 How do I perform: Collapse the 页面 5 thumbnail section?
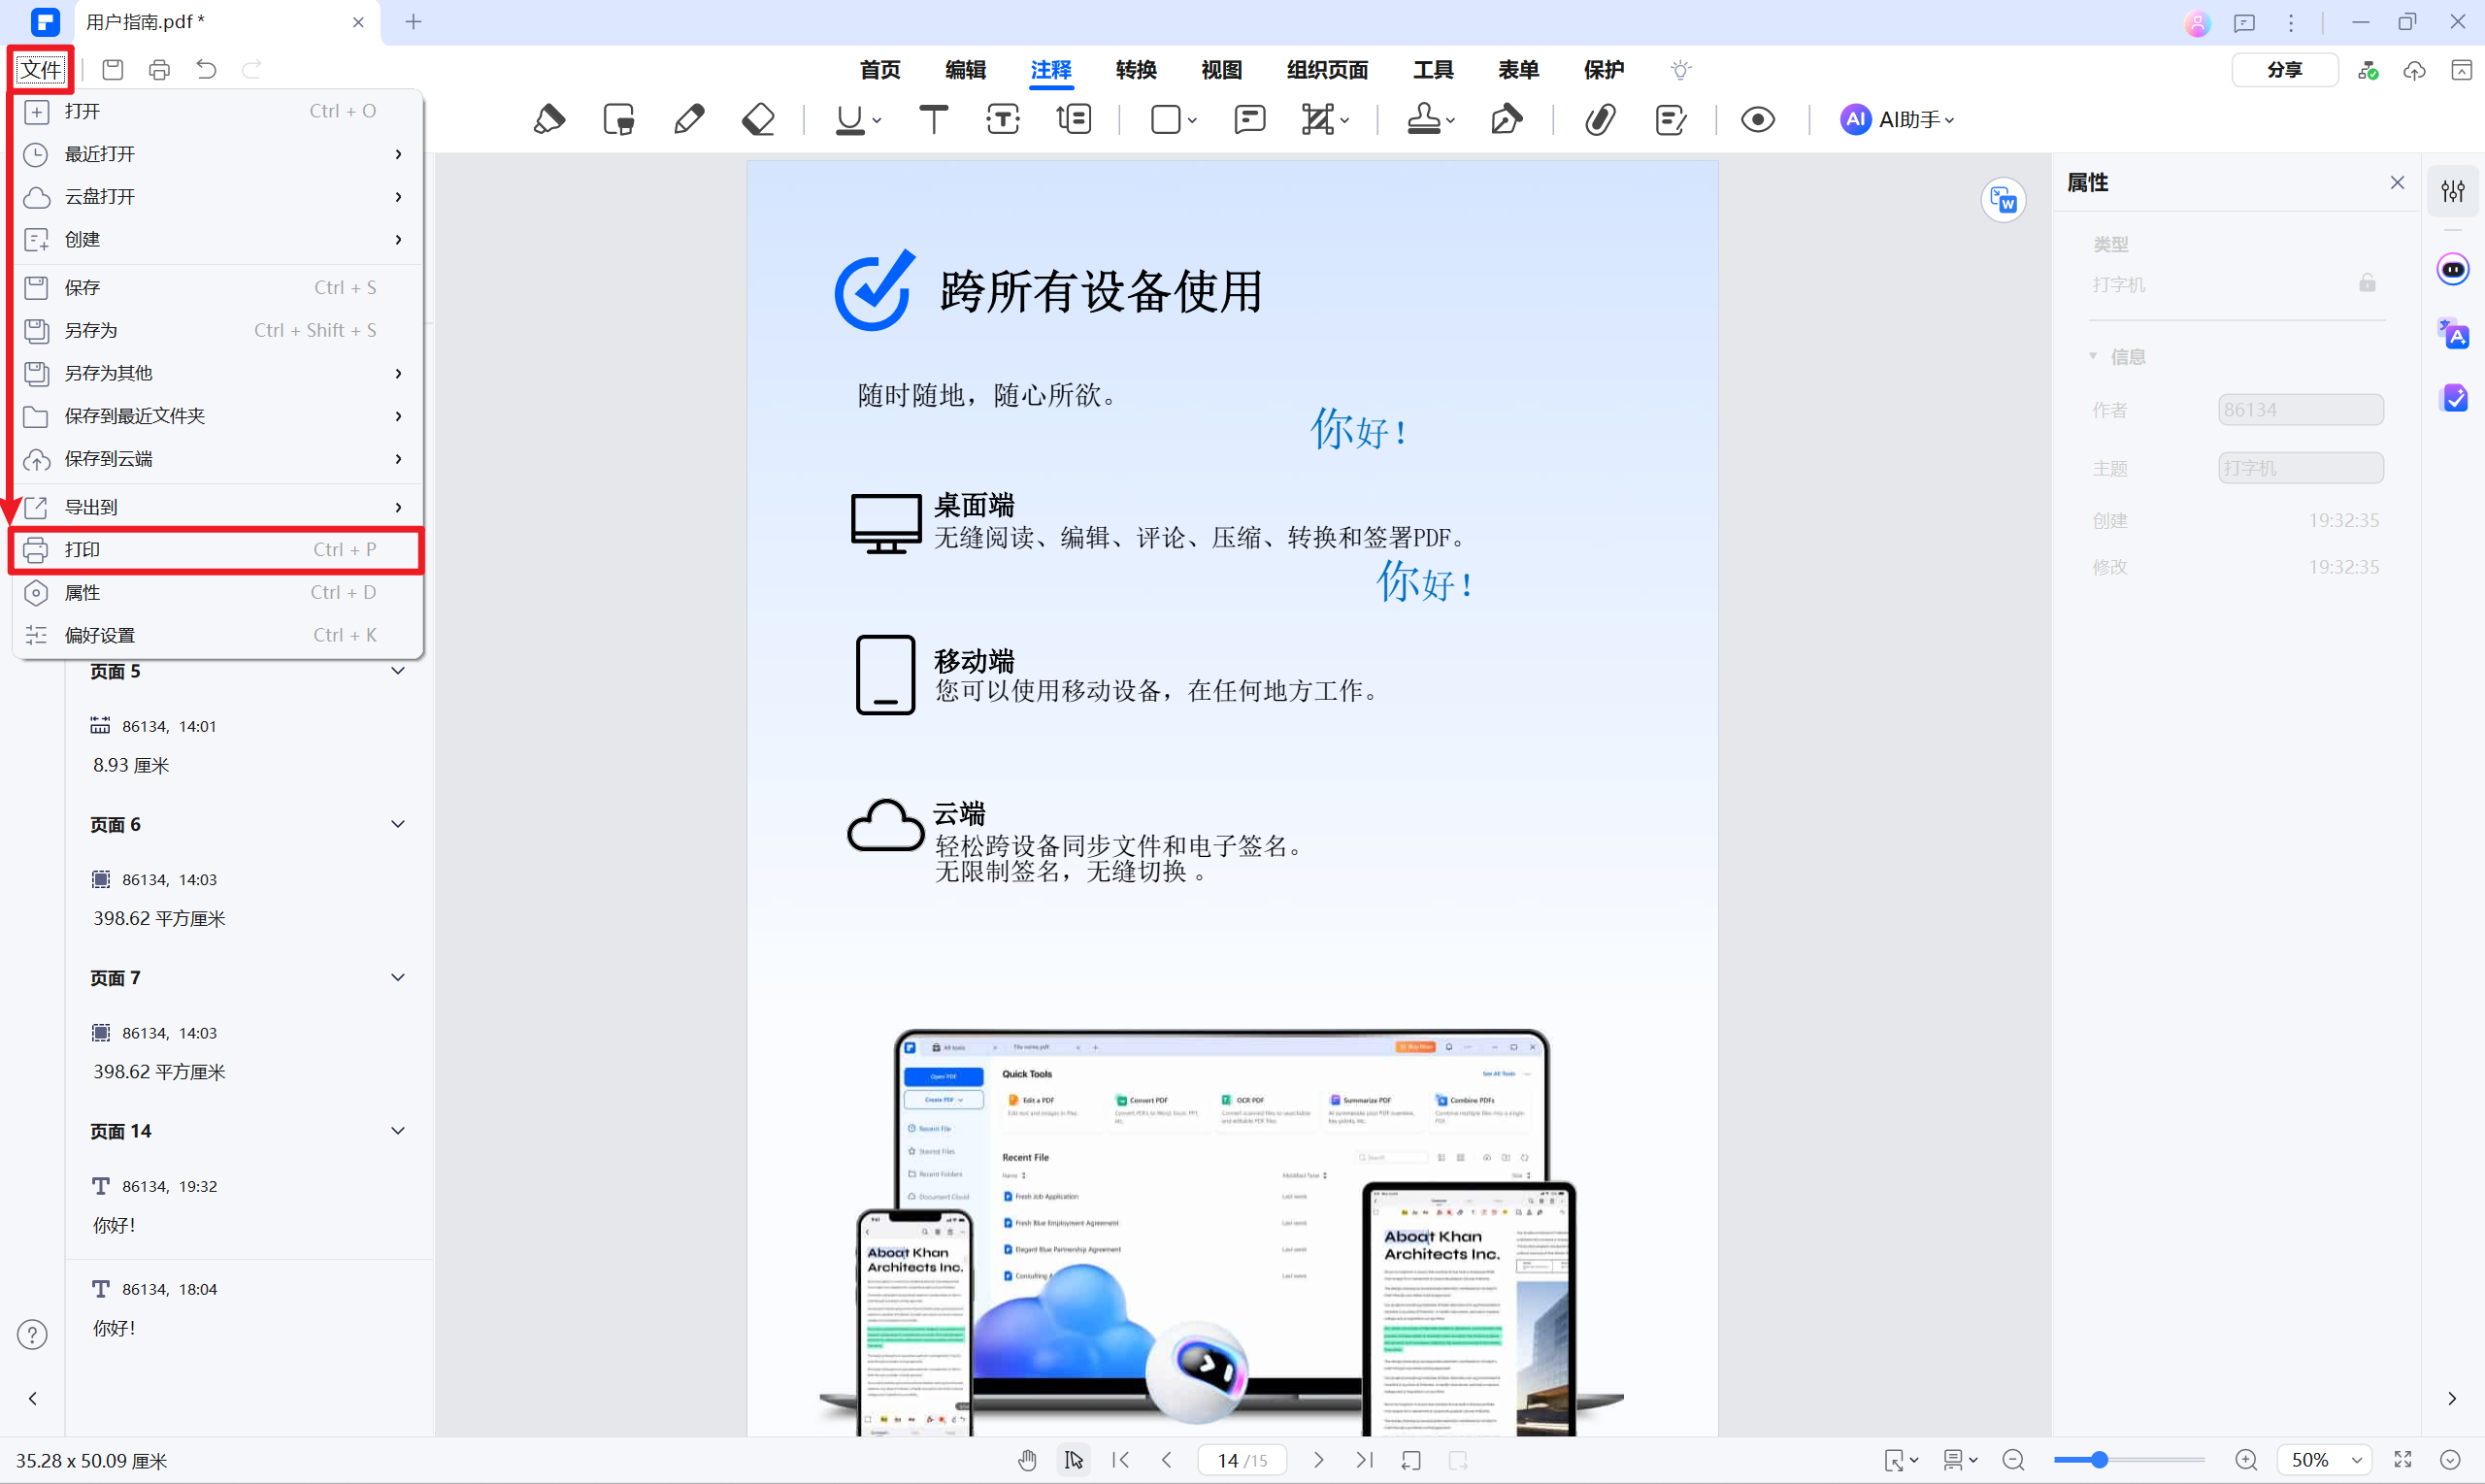pyautogui.click(x=398, y=670)
